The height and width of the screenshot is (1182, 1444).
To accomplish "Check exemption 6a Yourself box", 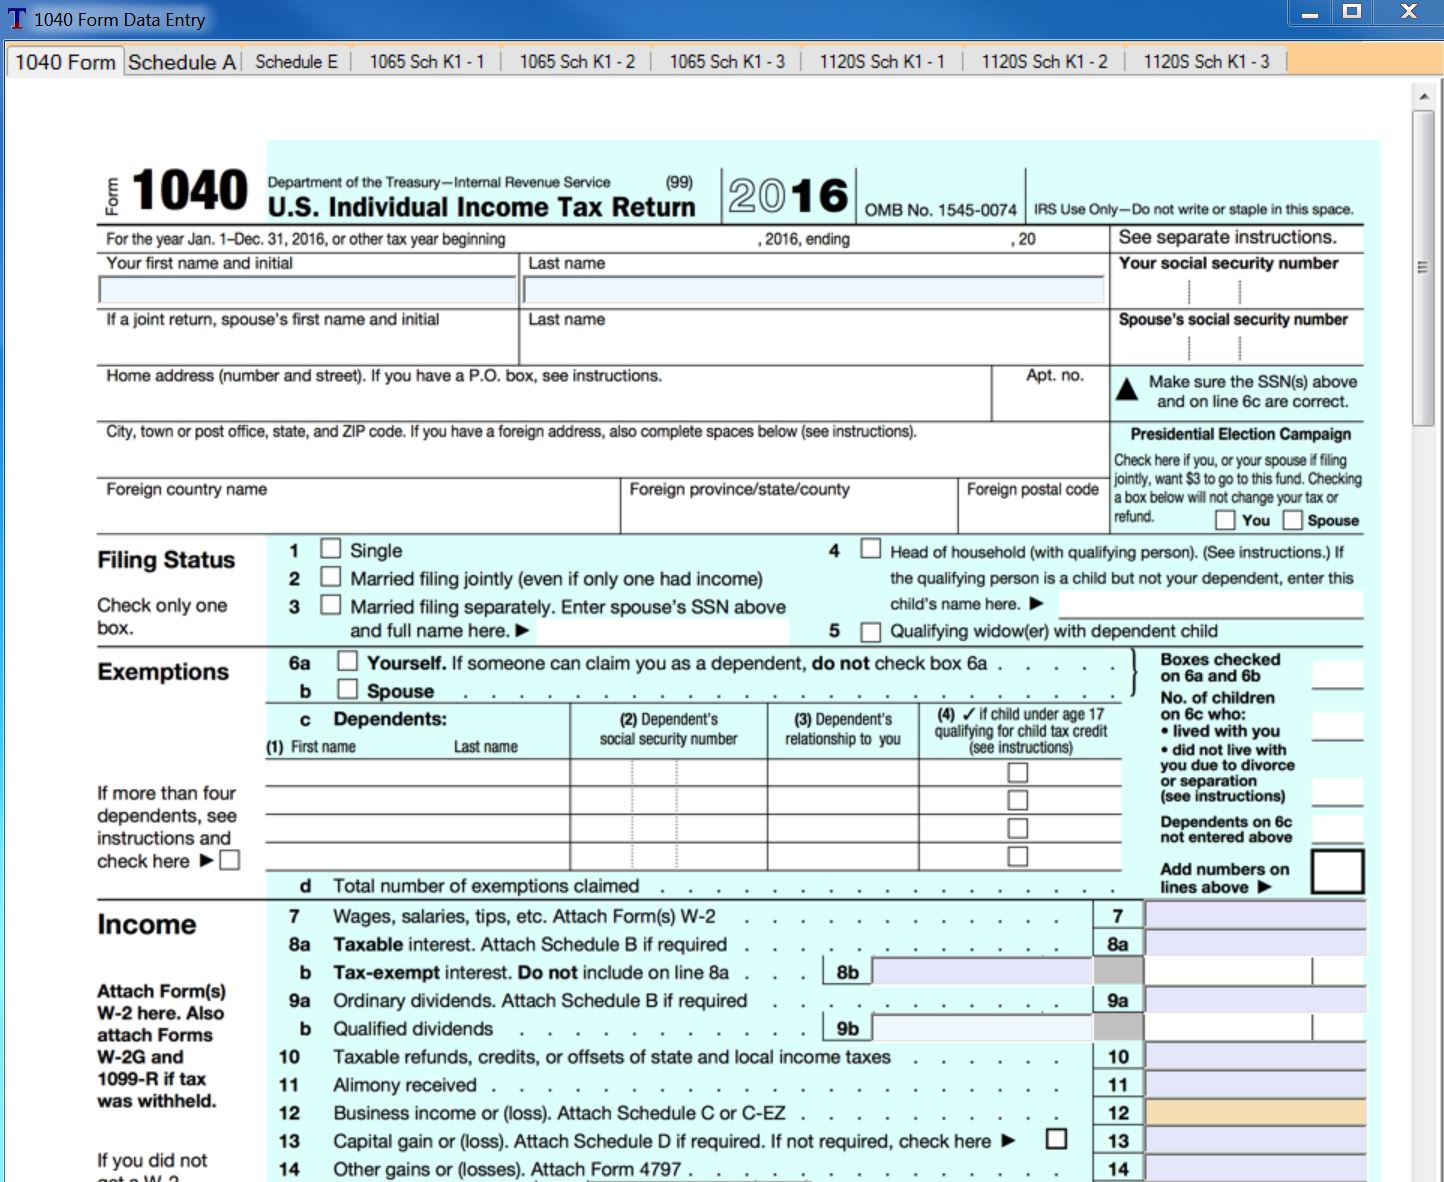I will click(x=347, y=661).
